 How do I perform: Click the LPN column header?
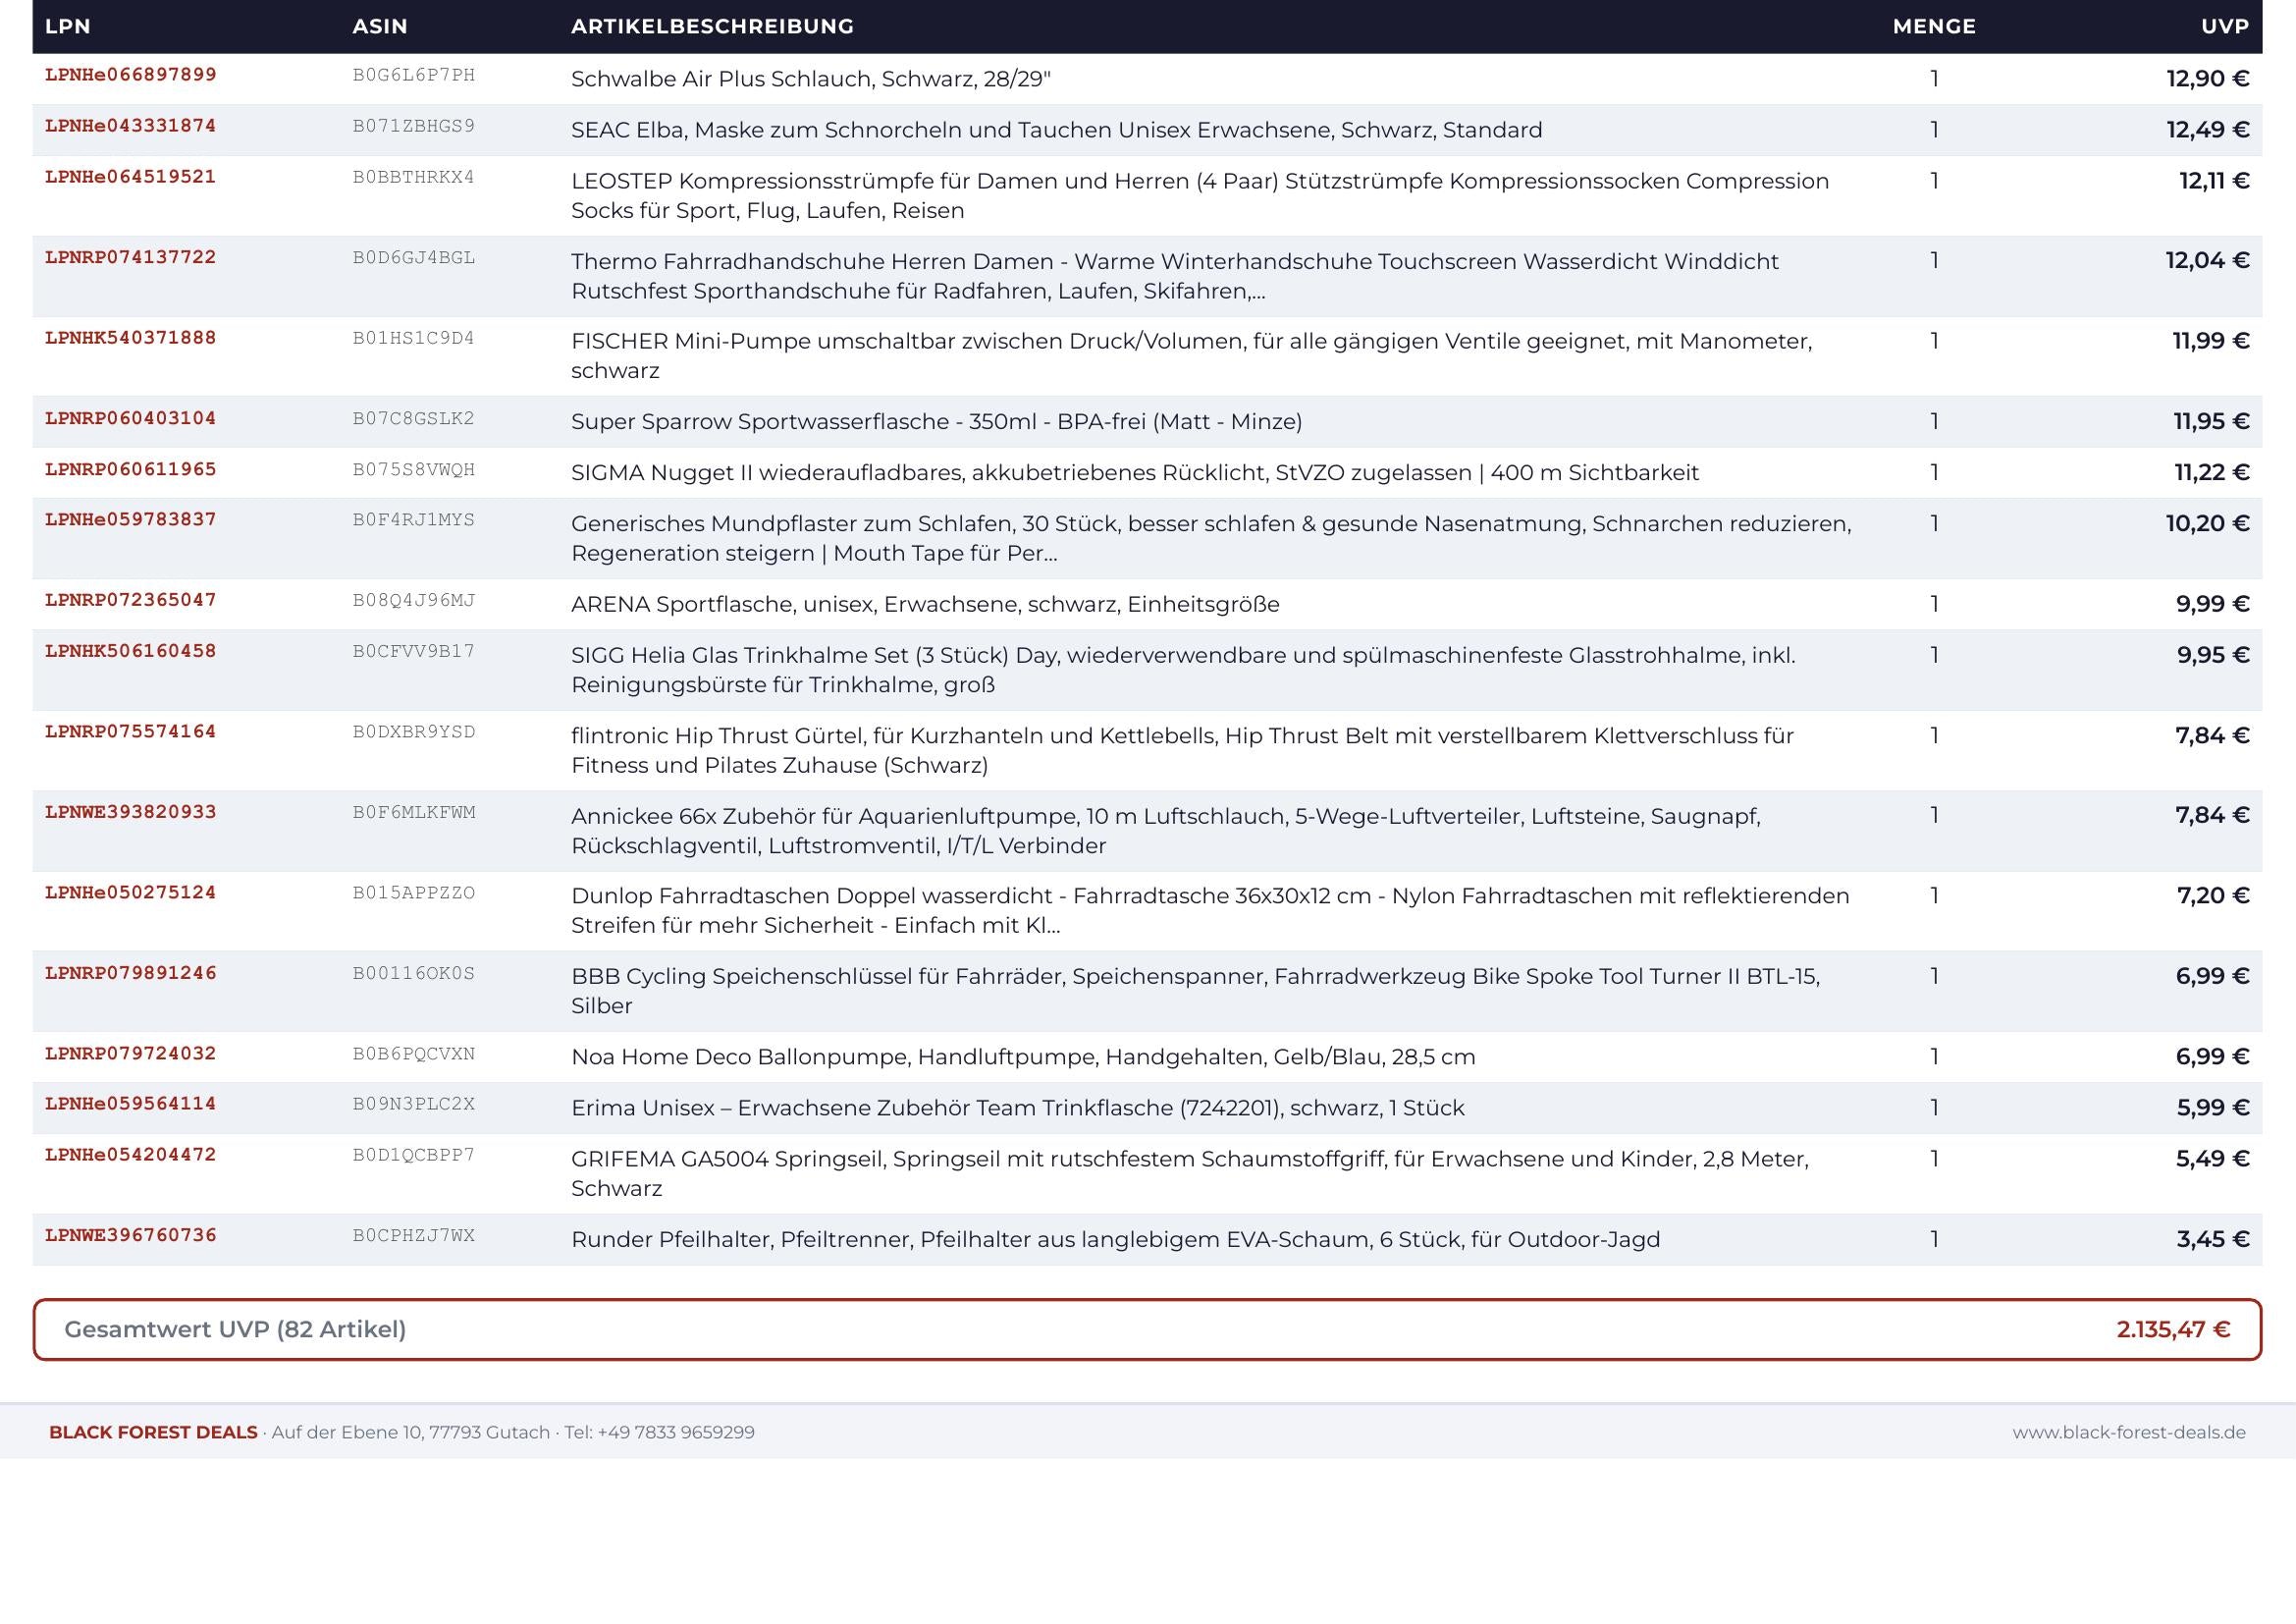point(68,27)
